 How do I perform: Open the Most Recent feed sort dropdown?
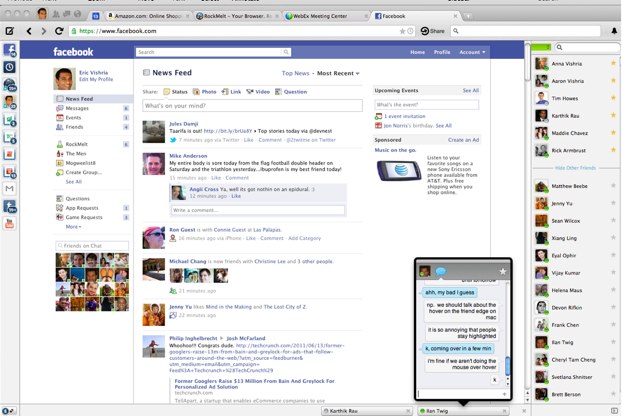coord(339,73)
